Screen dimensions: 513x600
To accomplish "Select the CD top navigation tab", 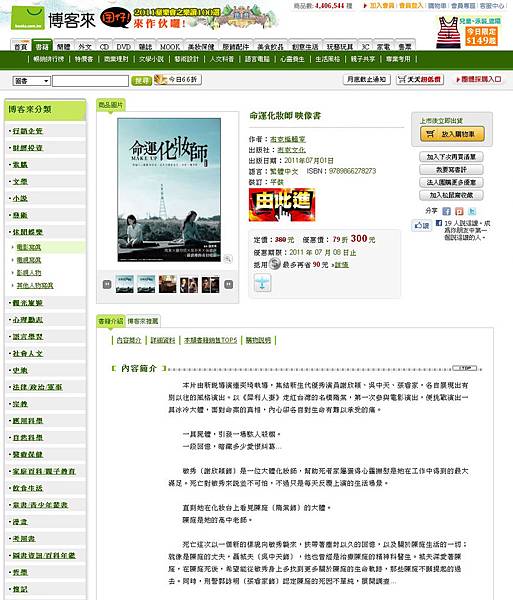I will click(104, 47).
